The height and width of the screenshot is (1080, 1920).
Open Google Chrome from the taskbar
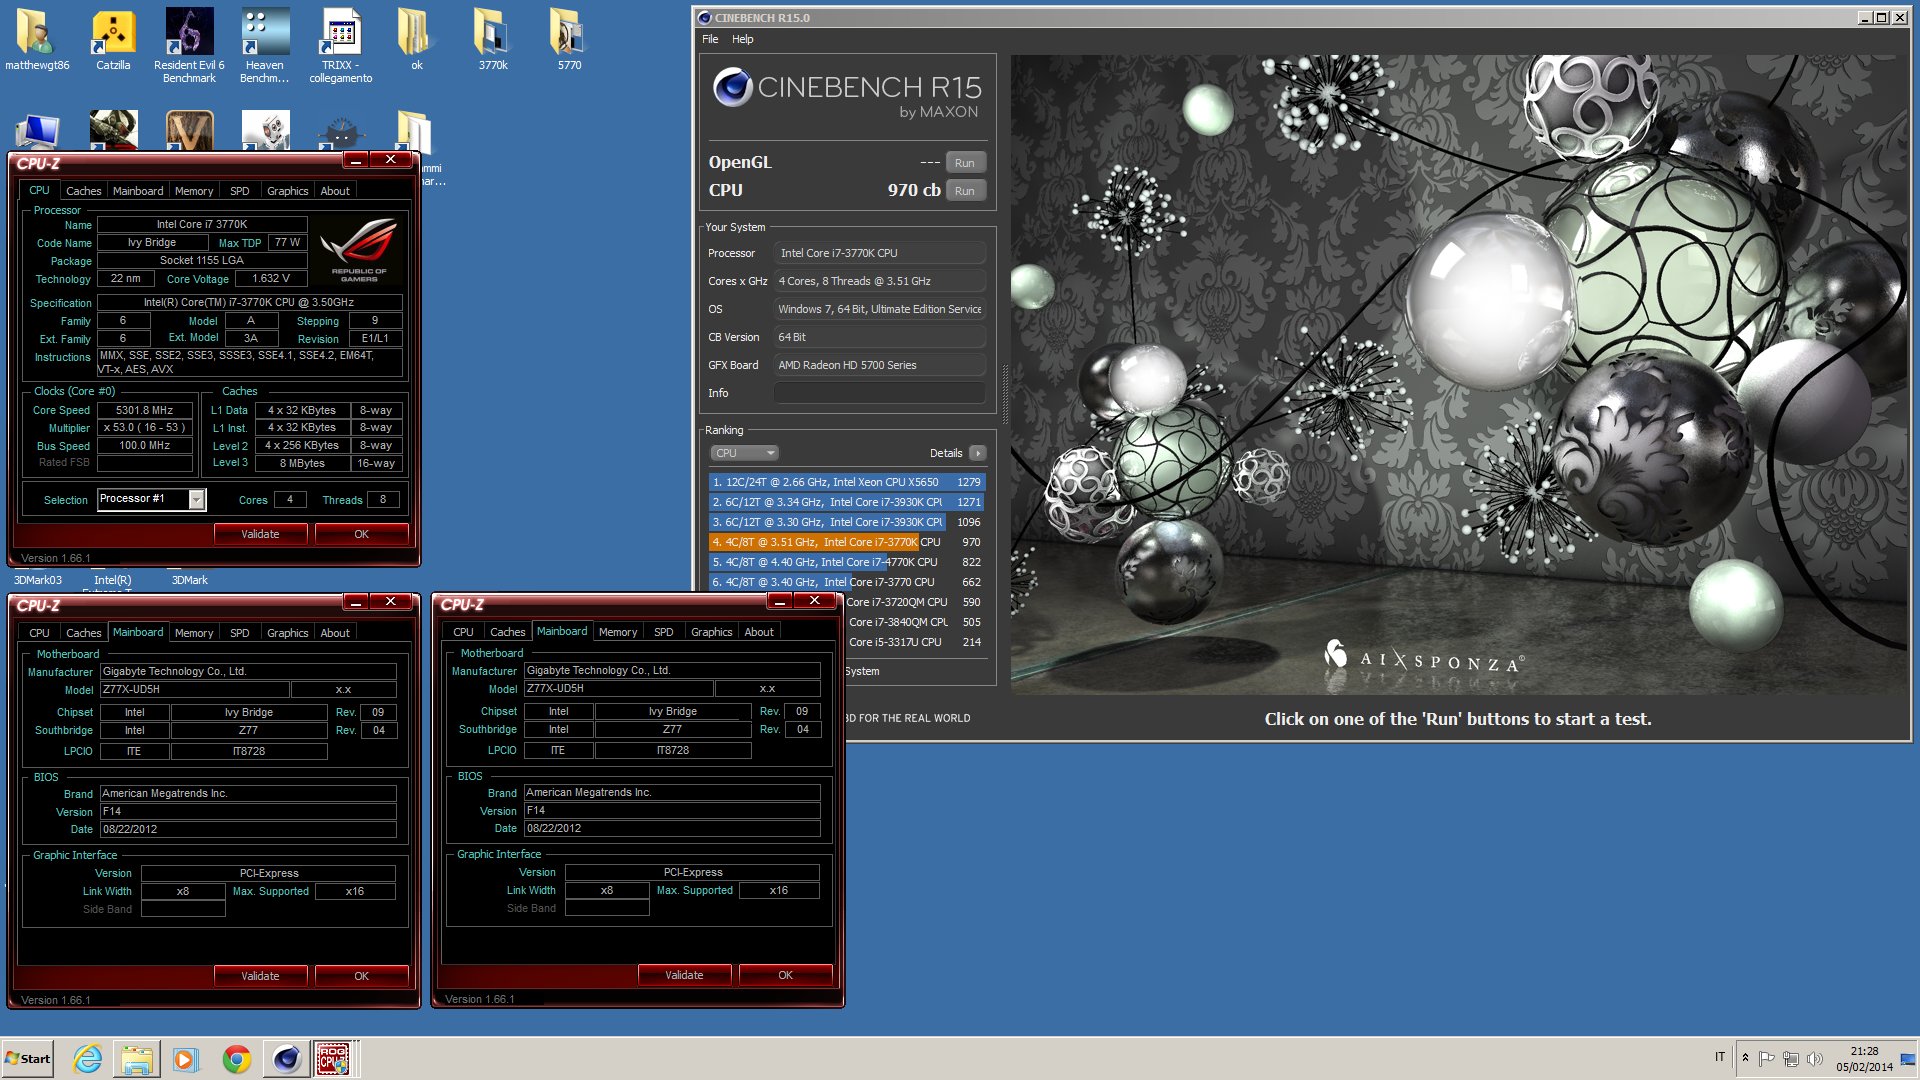point(237,1059)
